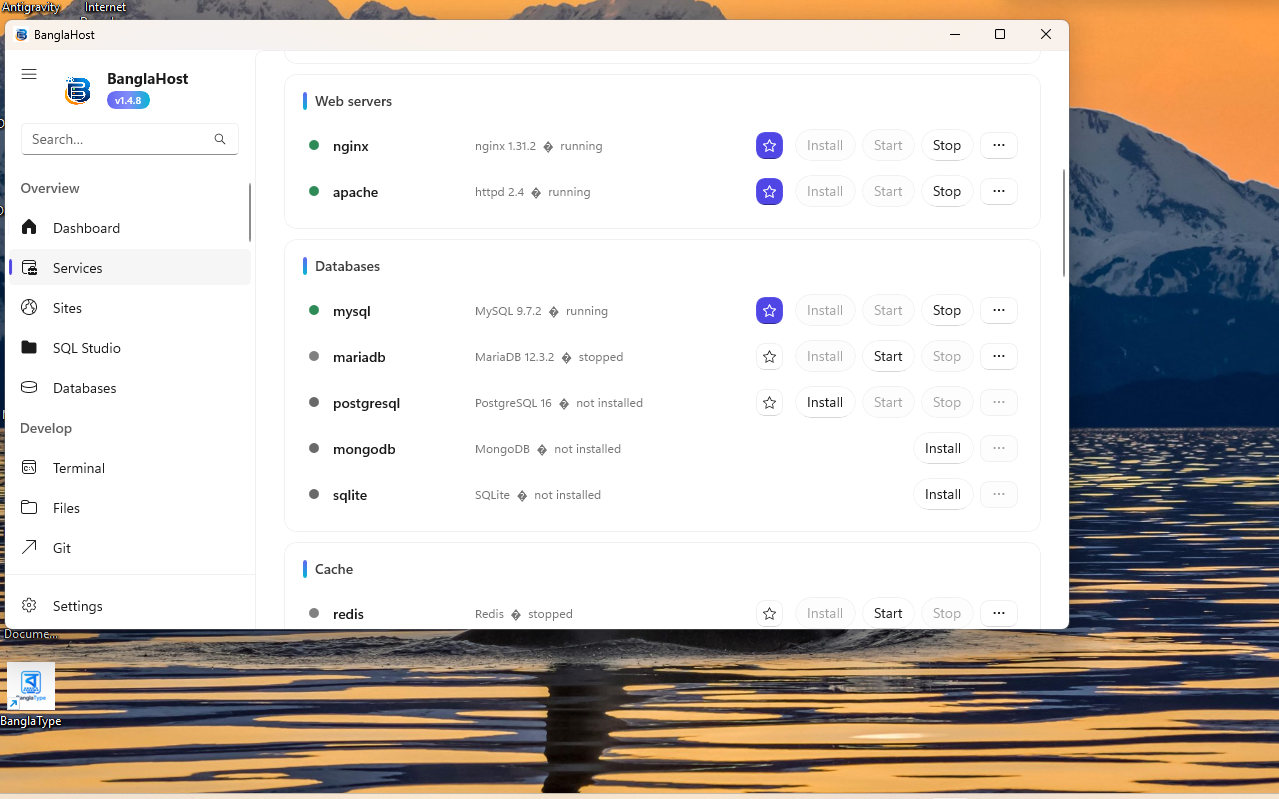Toggle favorite star for mariadb

tap(769, 357)
